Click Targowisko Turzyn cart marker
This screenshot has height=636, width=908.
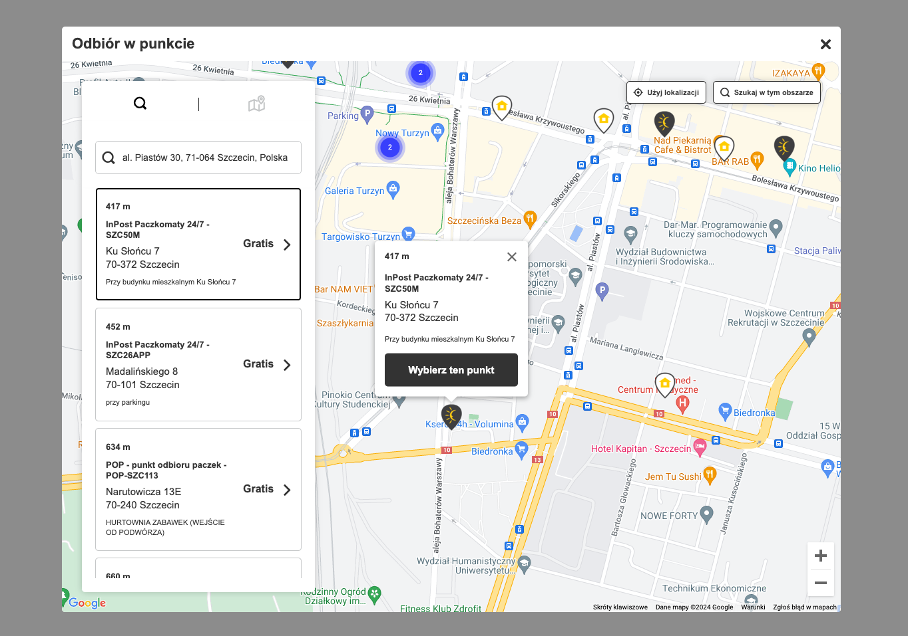click(408, 234)
